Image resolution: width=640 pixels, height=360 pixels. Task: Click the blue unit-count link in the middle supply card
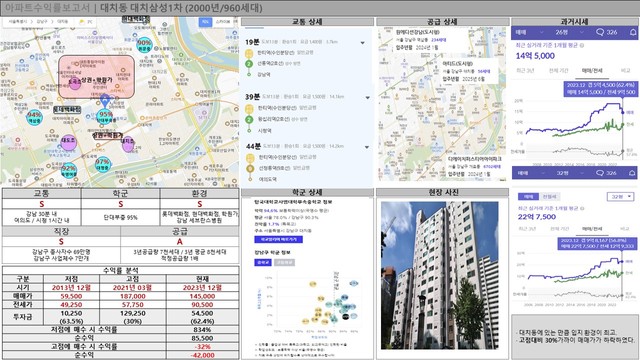pyautogui.click(x=484, y=71)
